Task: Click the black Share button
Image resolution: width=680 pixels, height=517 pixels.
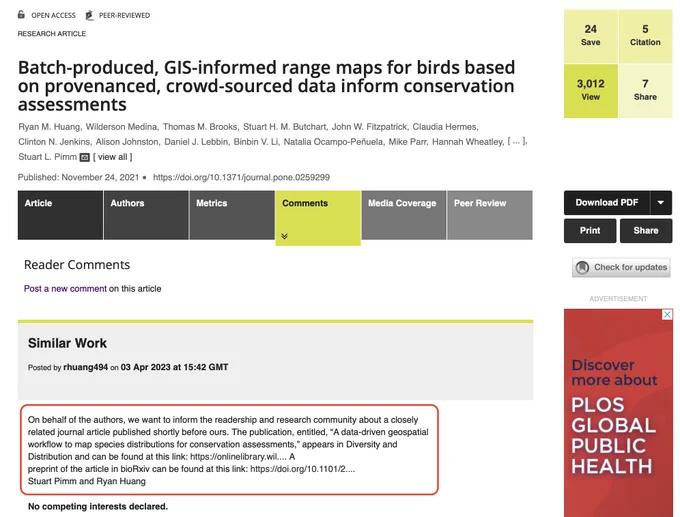Action: click(x=646, y=231)
